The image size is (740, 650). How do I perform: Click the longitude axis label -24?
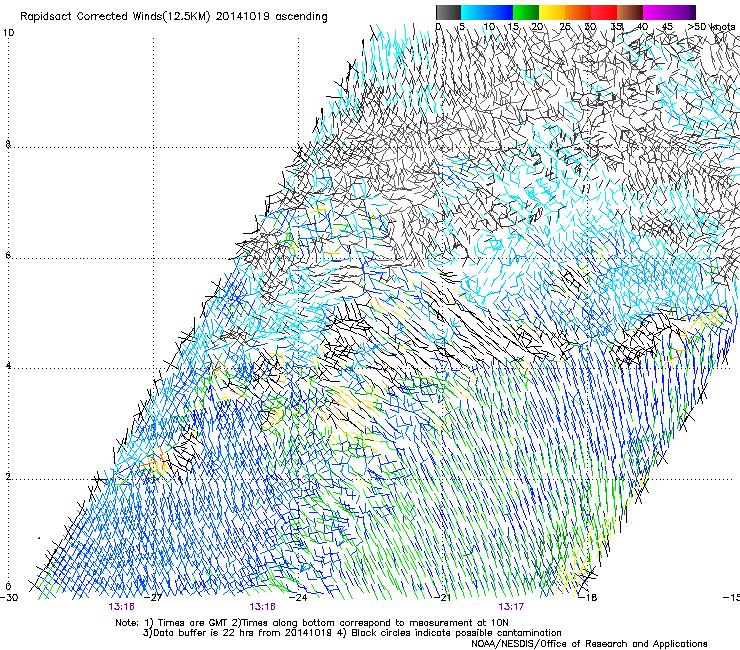coord(298,597)
